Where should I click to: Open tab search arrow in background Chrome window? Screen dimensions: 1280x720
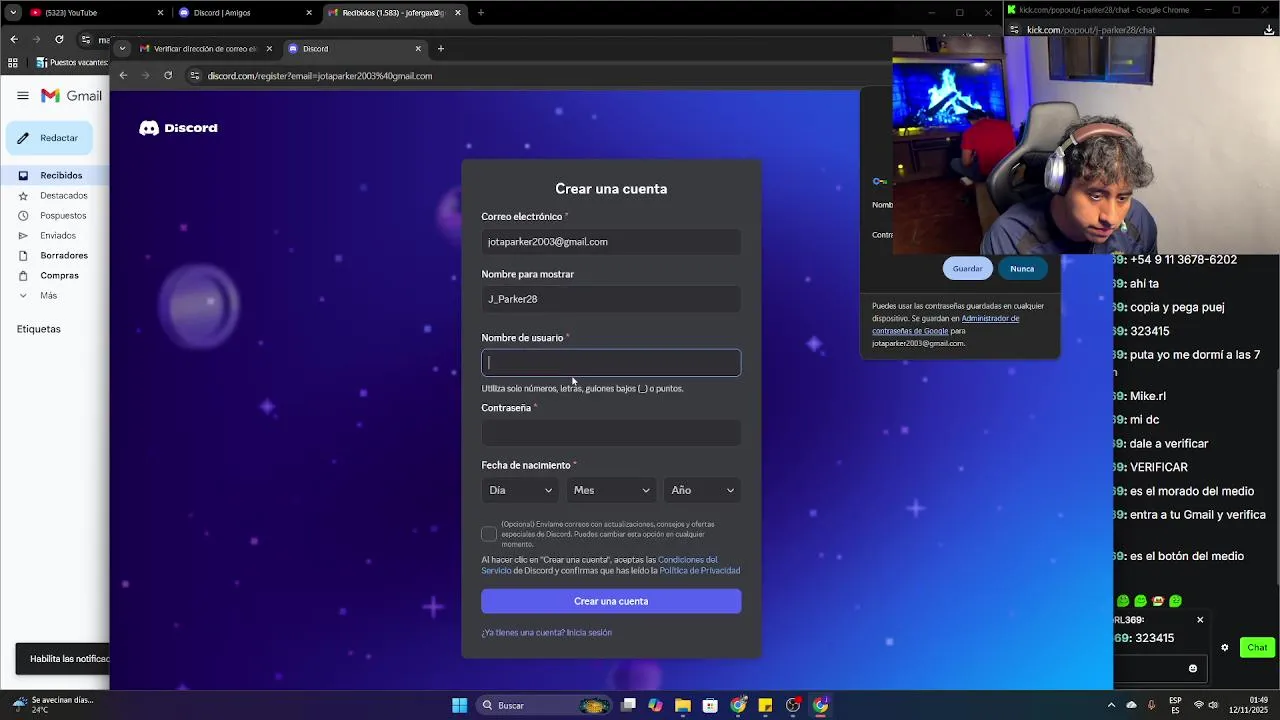coord(13,13)
